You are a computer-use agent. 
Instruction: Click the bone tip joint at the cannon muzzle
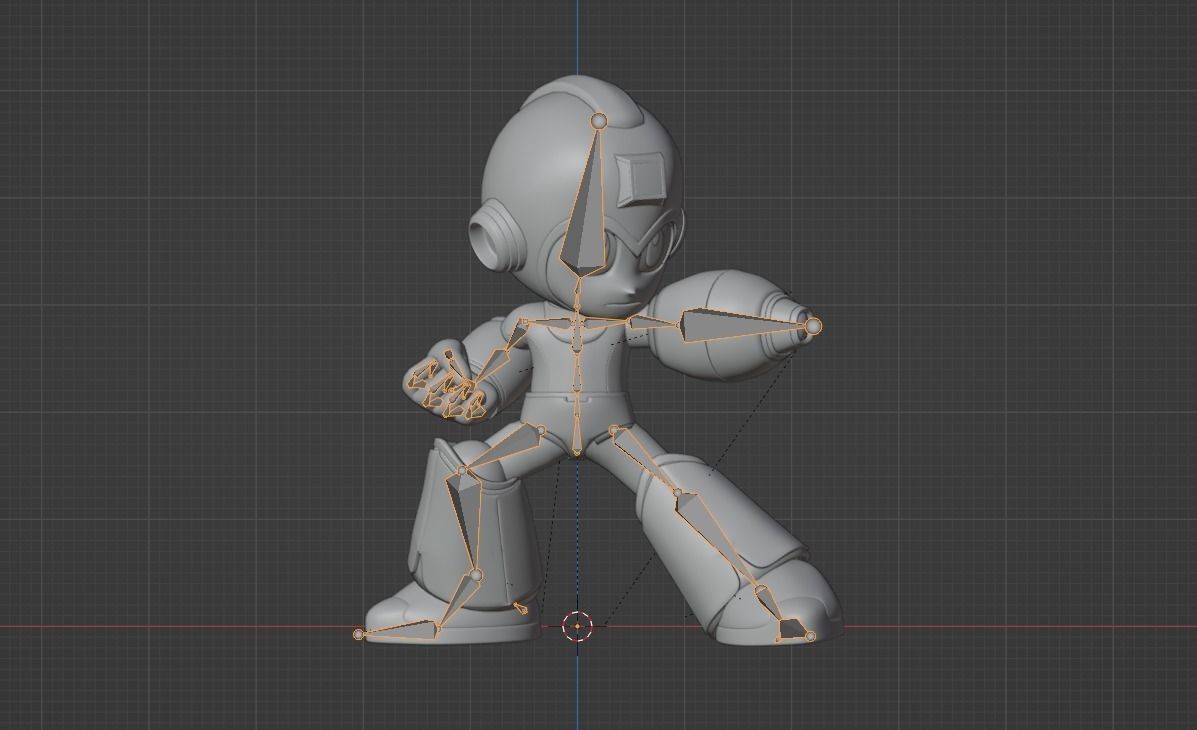coord(814,326)
